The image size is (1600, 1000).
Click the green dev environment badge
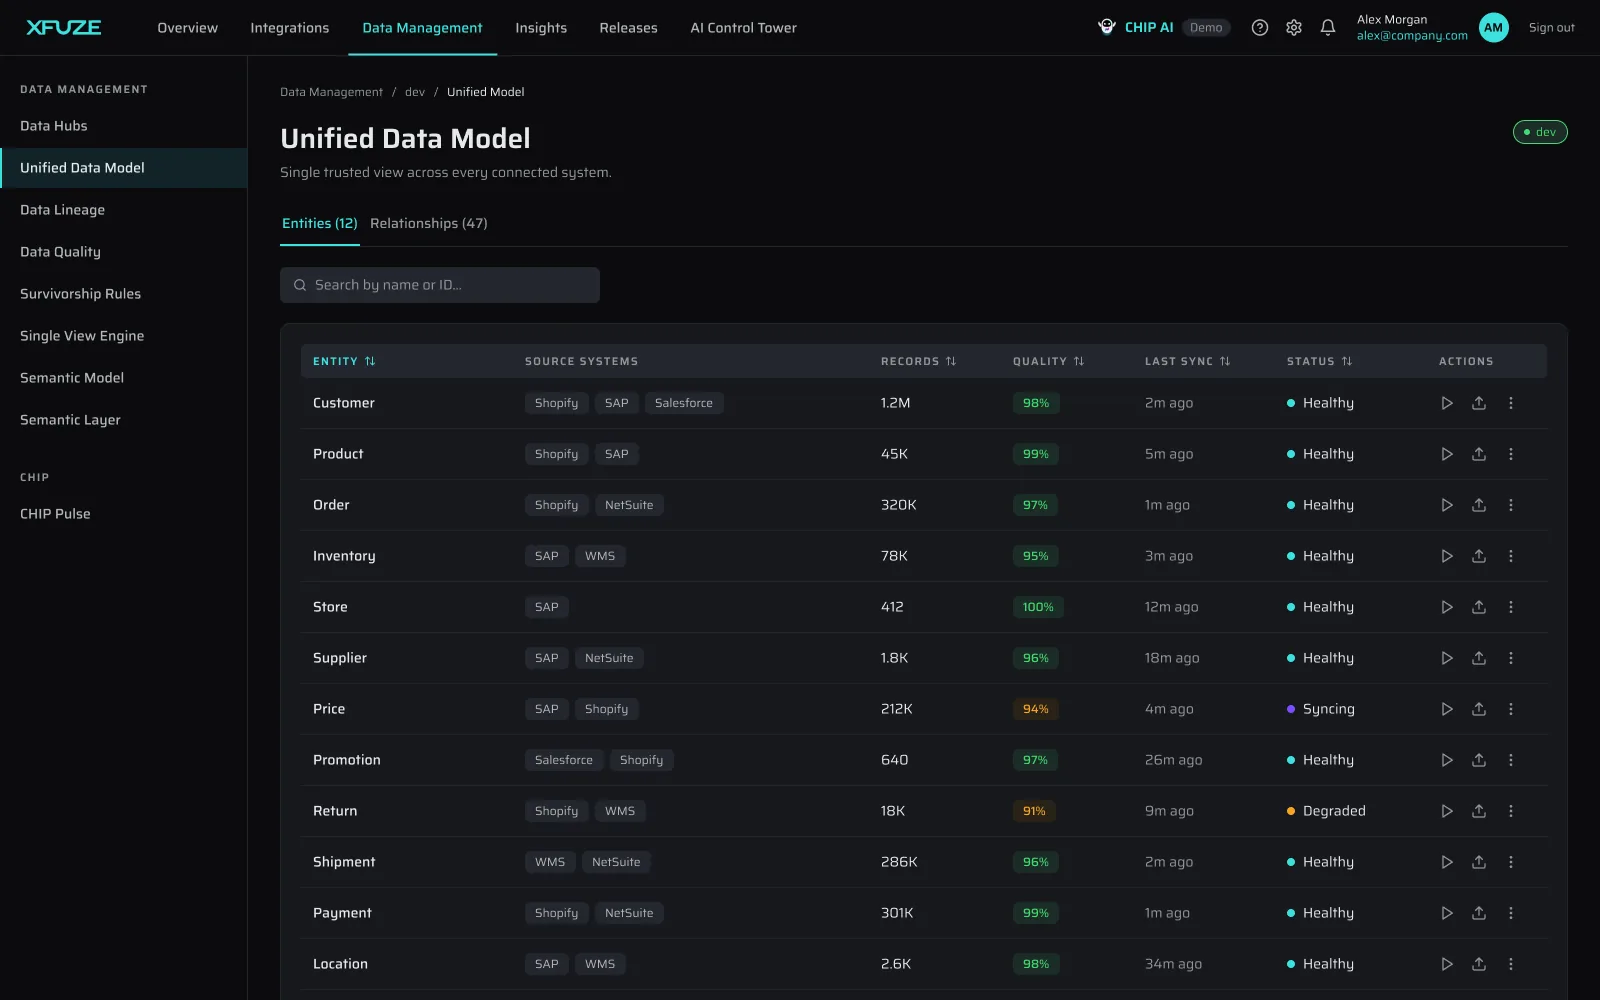(x=1540, y=132)
